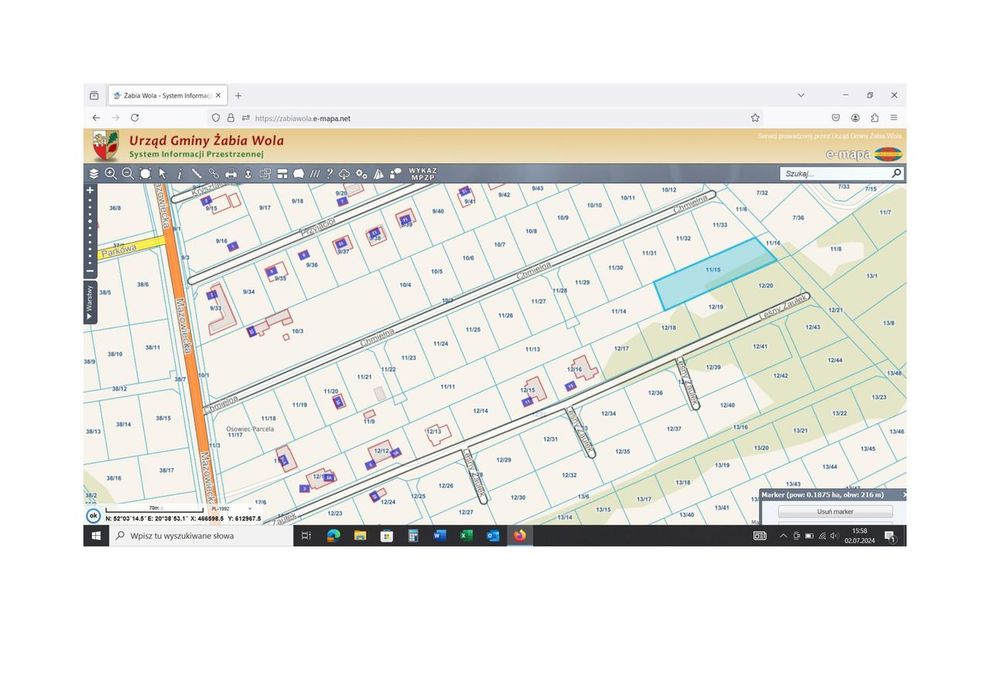Open the map layers stack icon
990x700 pixels.
pyautogui.click(x=94, y=174)
